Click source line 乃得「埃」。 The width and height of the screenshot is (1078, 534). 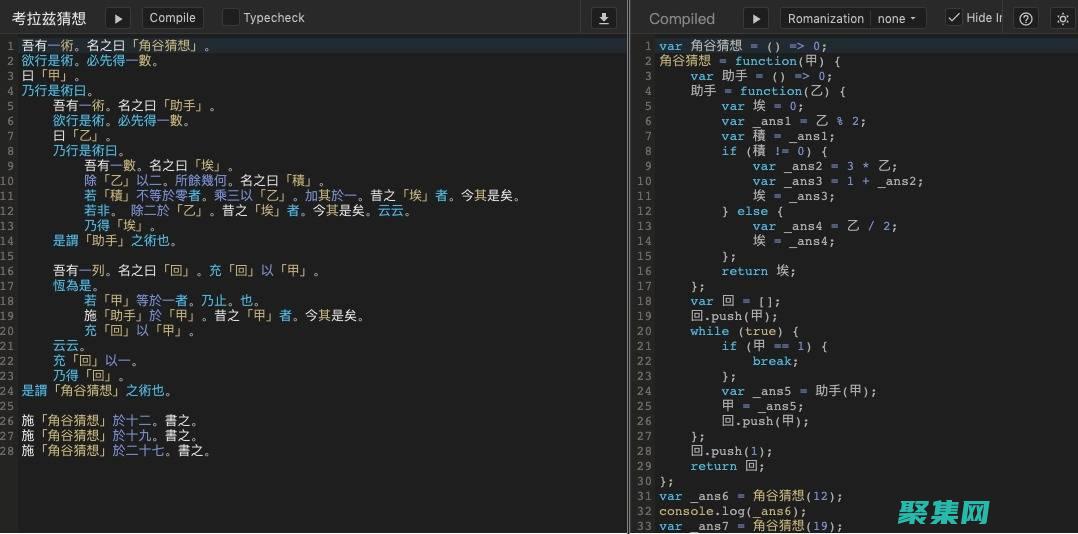pyautogui.click(x=120, y=226)
